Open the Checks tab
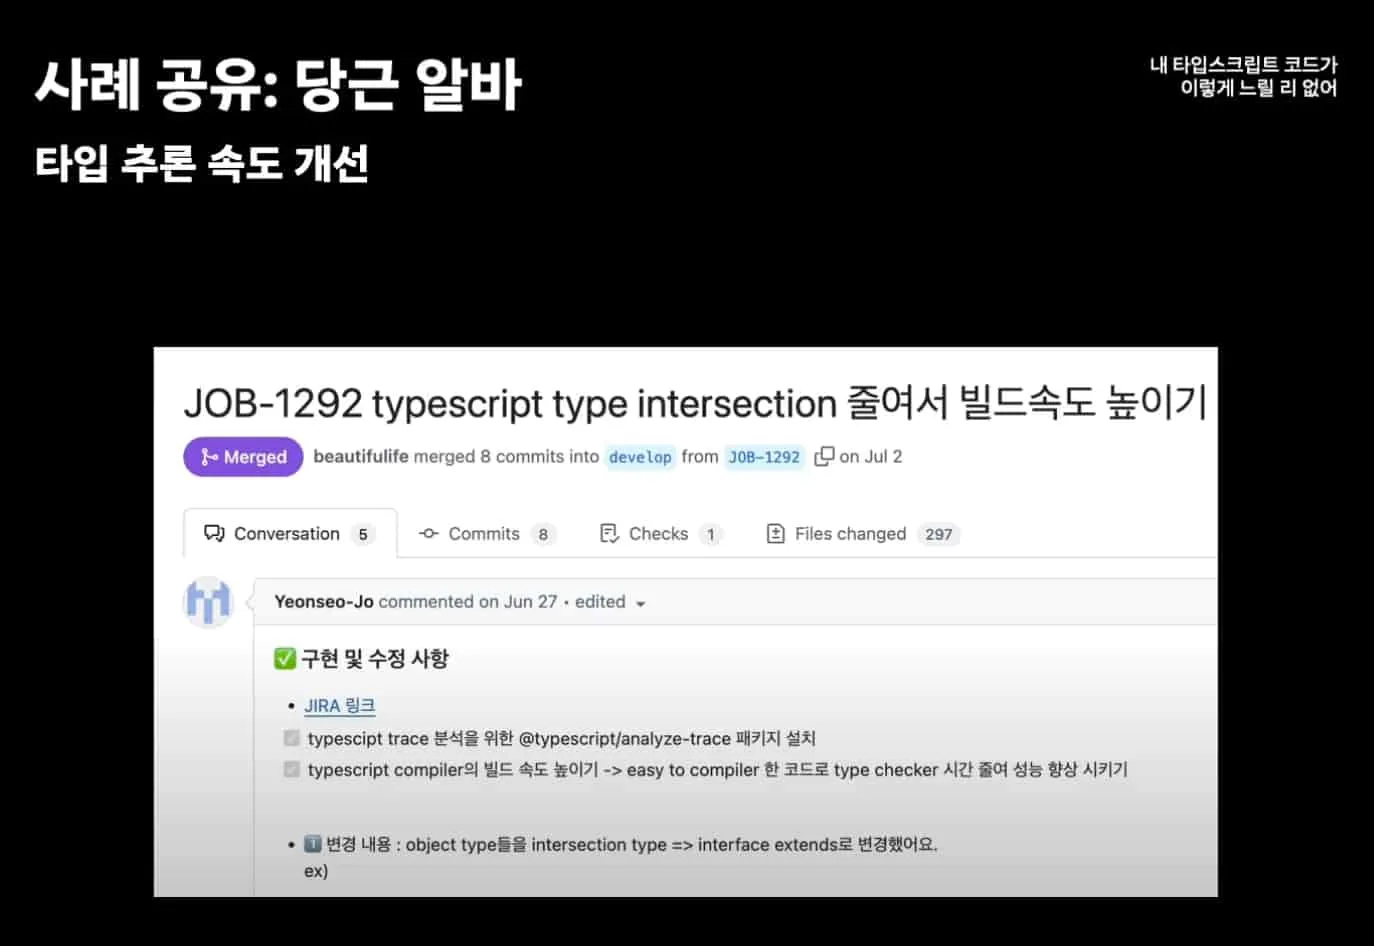 point(659,533)
